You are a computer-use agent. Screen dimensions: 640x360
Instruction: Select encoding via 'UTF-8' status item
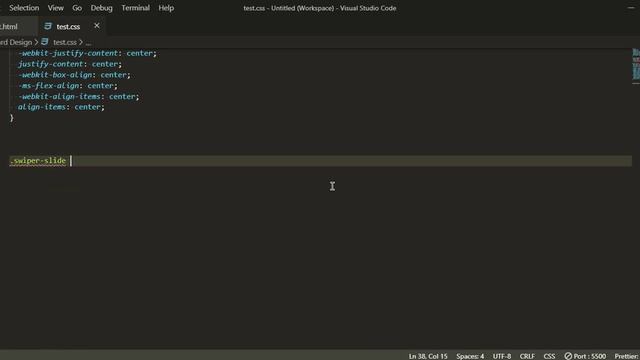click(x=502, y=356)
